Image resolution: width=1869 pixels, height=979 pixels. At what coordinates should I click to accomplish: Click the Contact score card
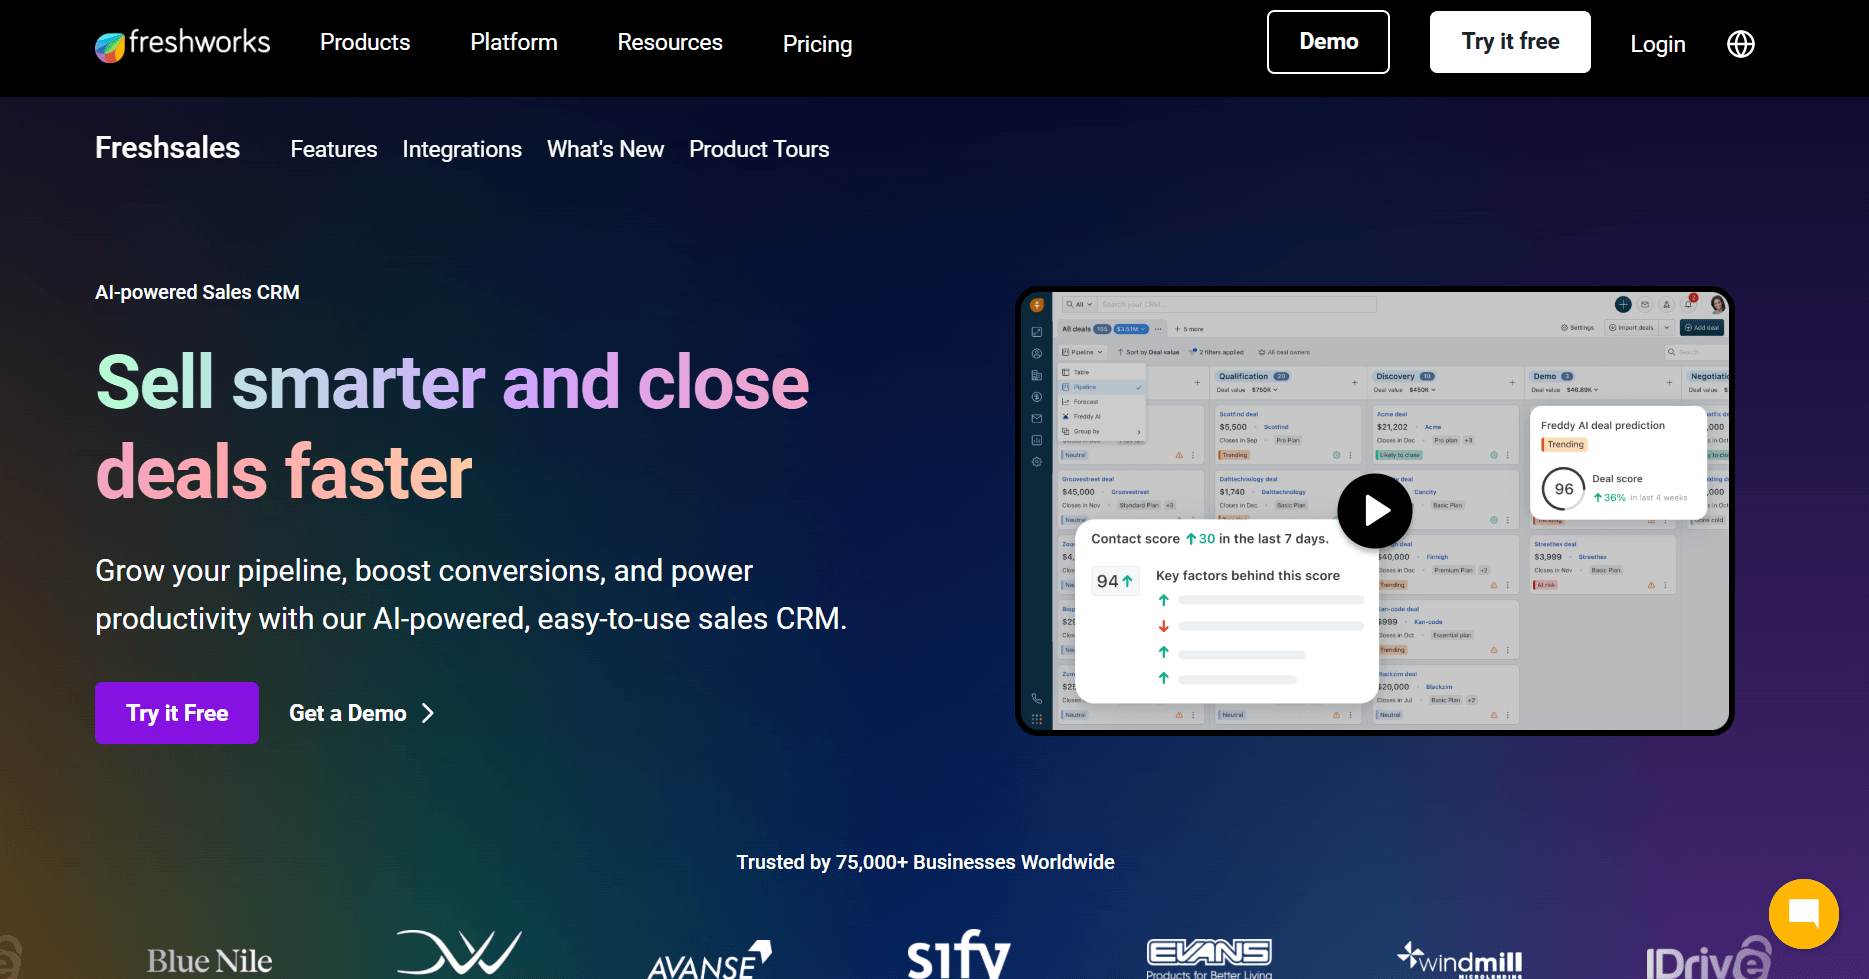point(1227,611)
